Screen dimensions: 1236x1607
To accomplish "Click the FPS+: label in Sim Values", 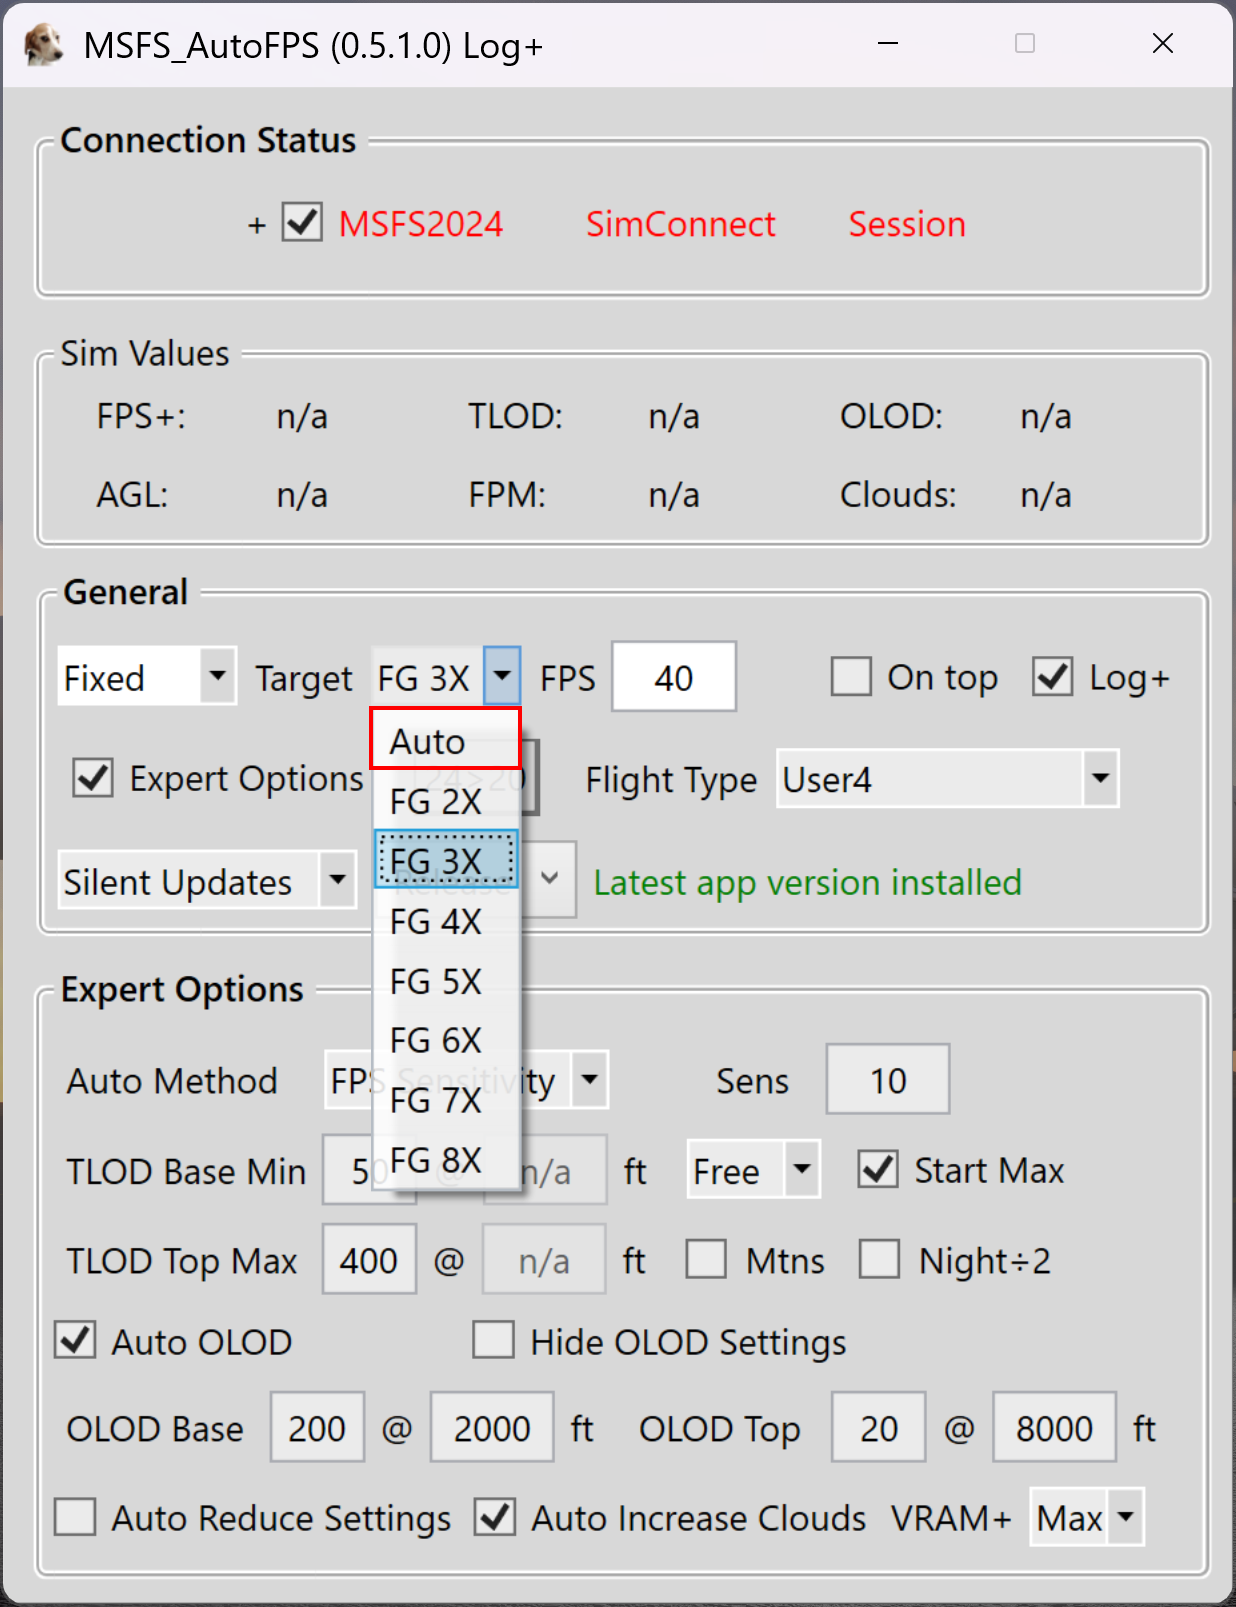I will 141,415.
